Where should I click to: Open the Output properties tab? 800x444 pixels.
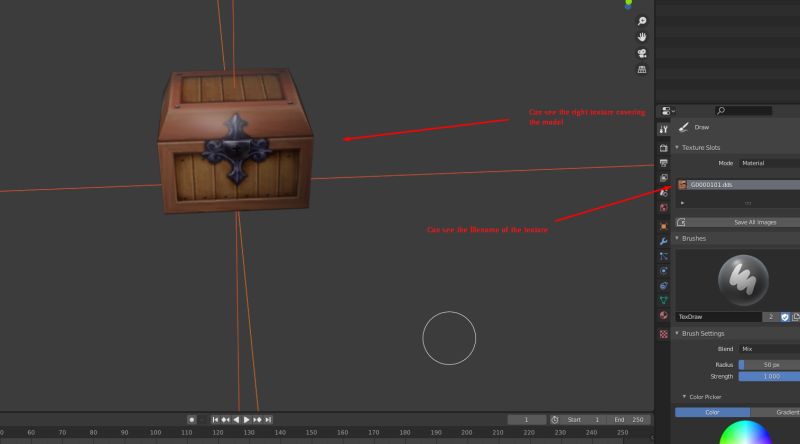pos(663,163)
